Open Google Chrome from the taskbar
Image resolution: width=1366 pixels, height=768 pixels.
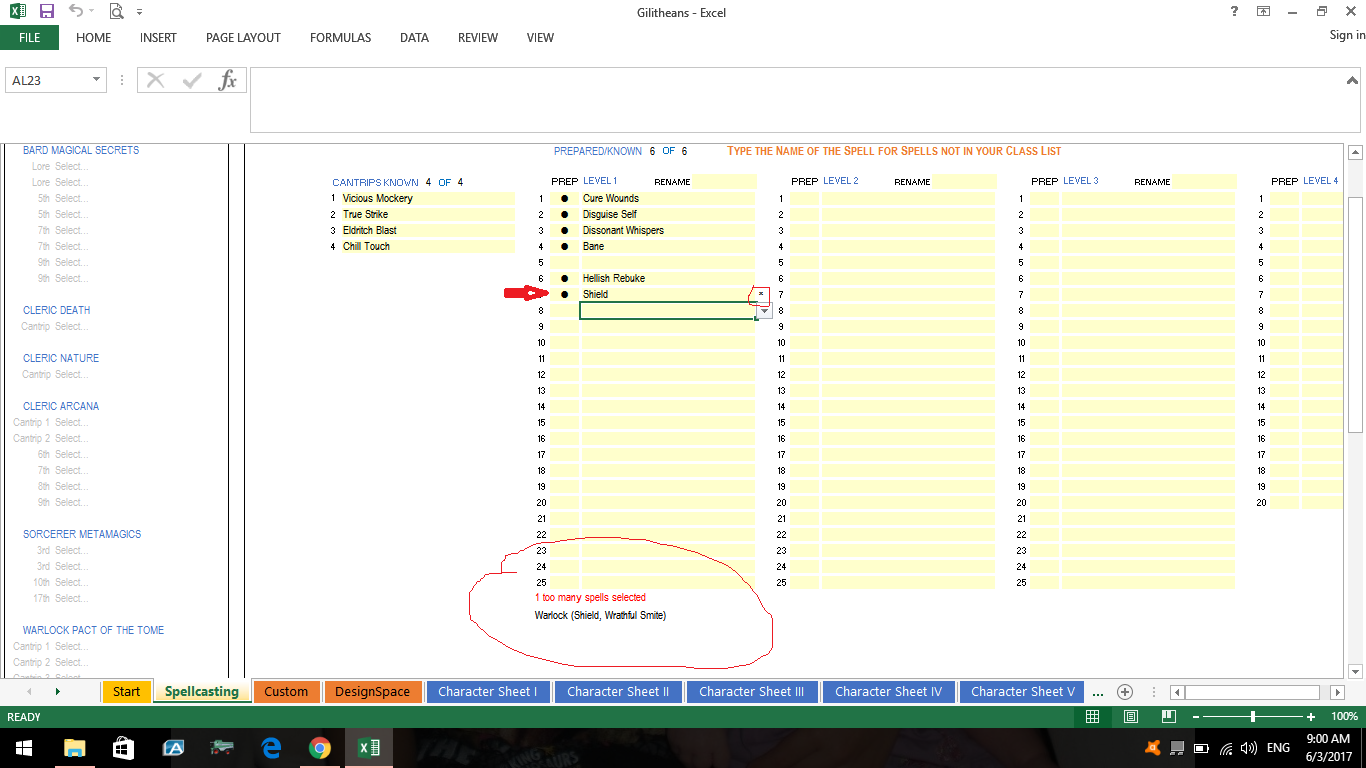(320, 747)
